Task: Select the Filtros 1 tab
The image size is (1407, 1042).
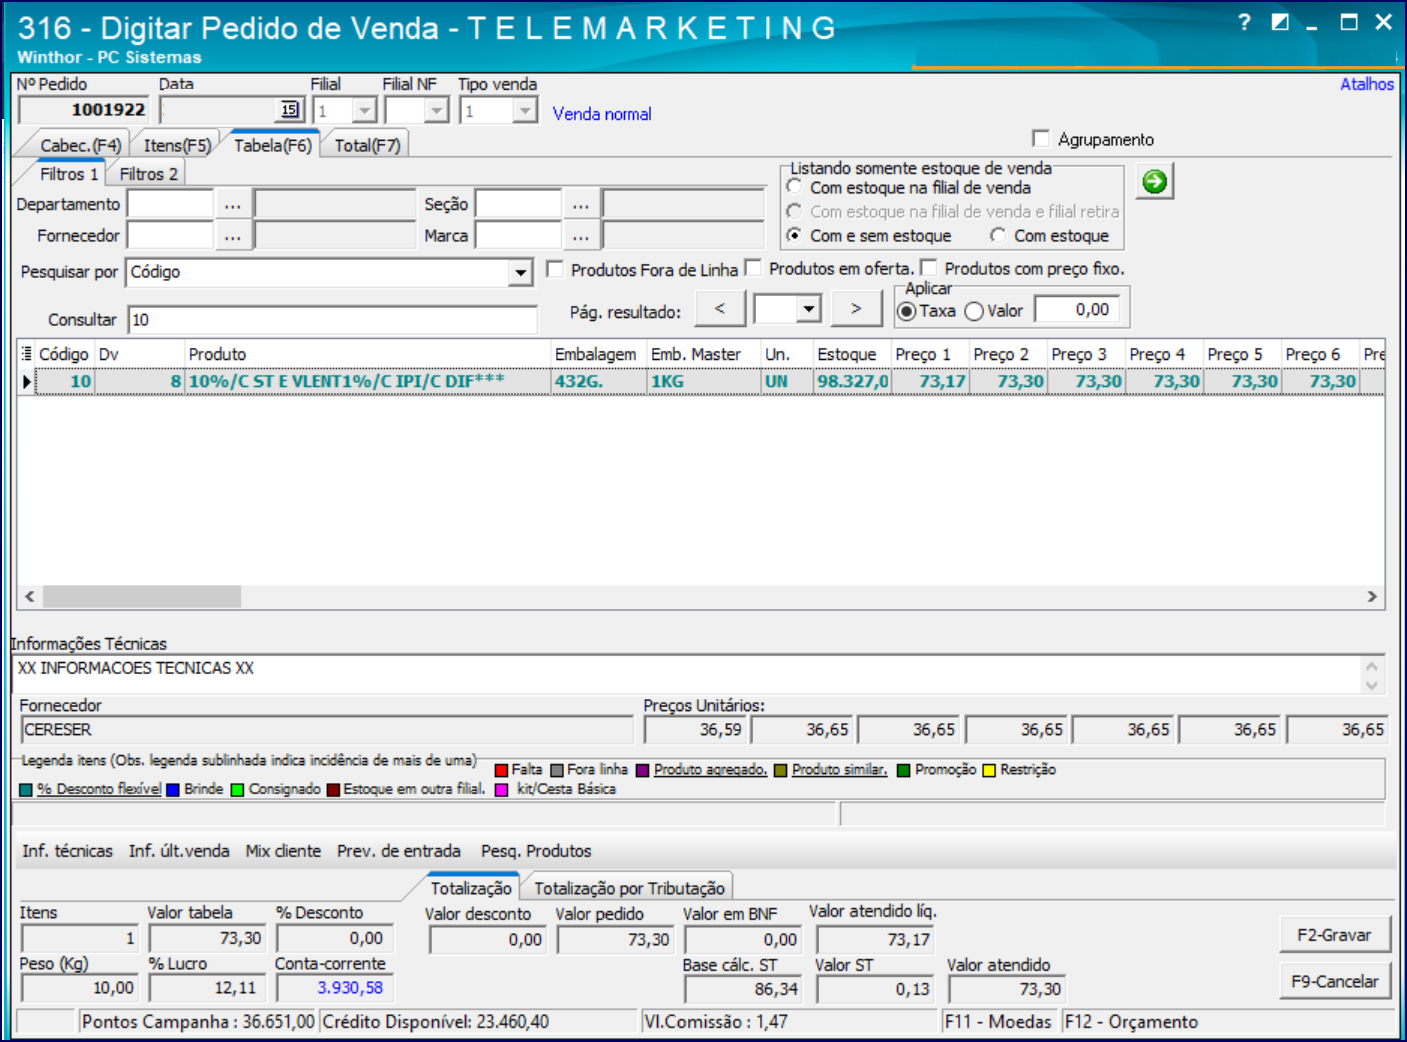Action: point(68,174)
